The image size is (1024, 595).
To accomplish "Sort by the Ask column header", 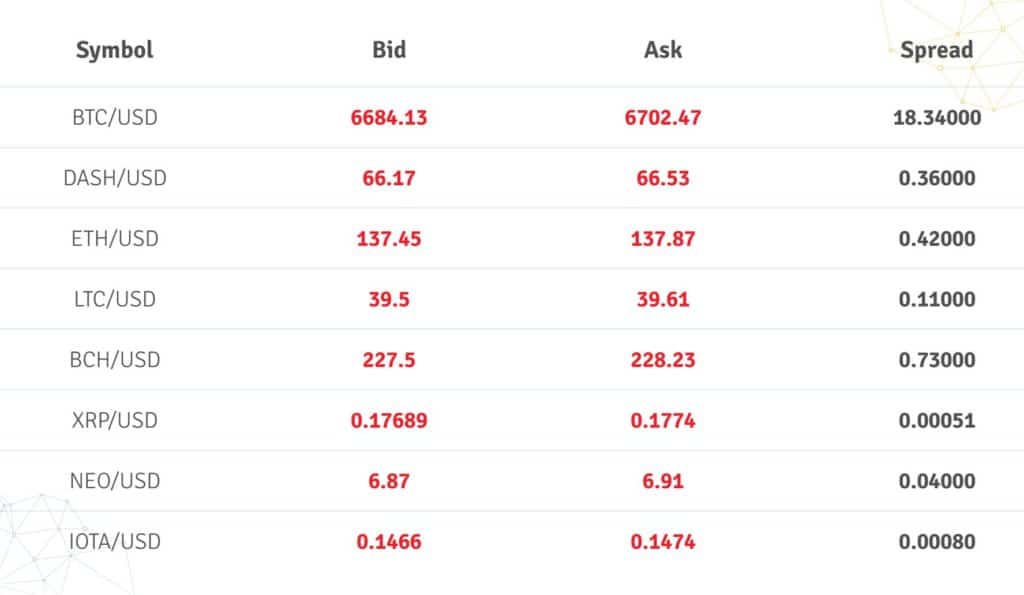I will point(663,50).
